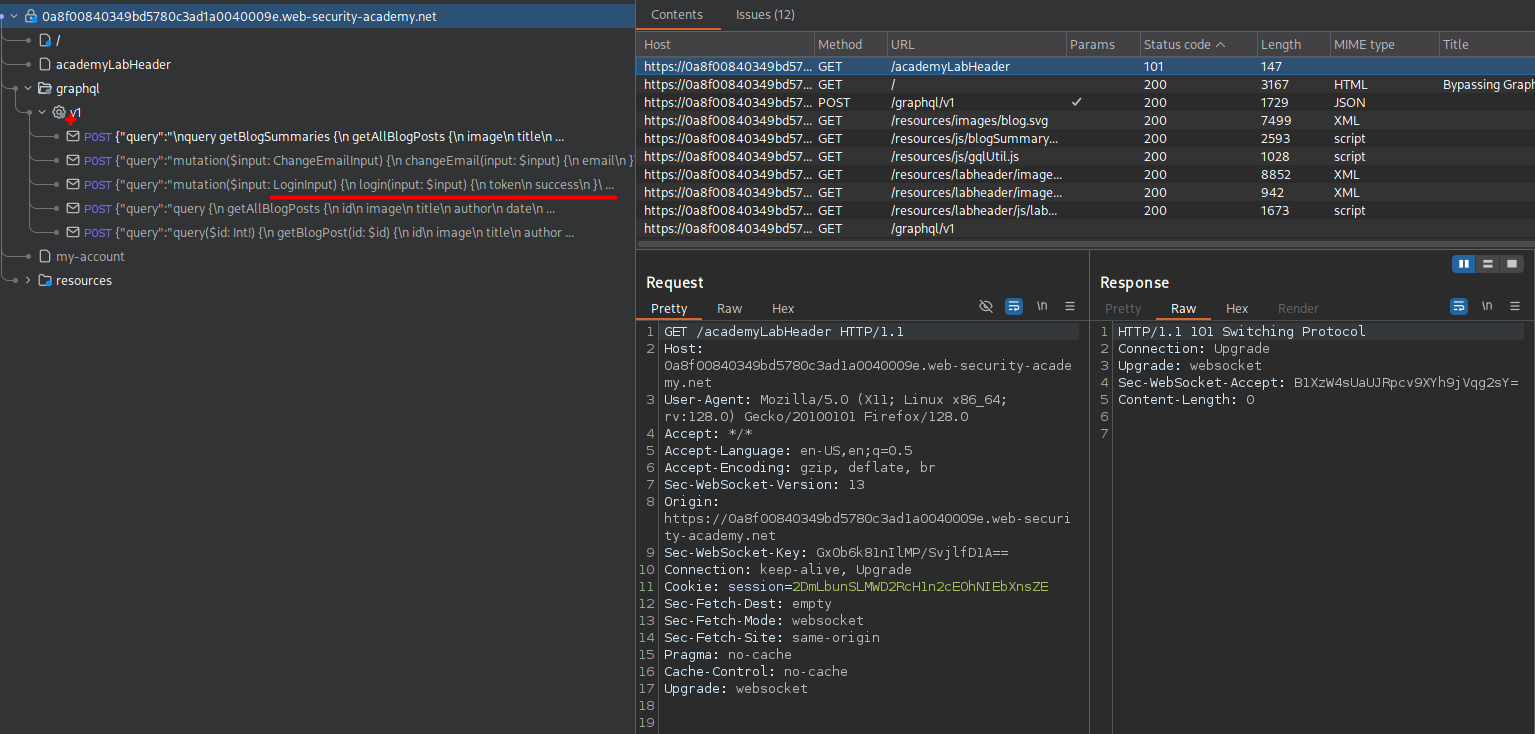Click the graphql folder icon
Viewport: 1535px width, 734px height.
(44, 88)
